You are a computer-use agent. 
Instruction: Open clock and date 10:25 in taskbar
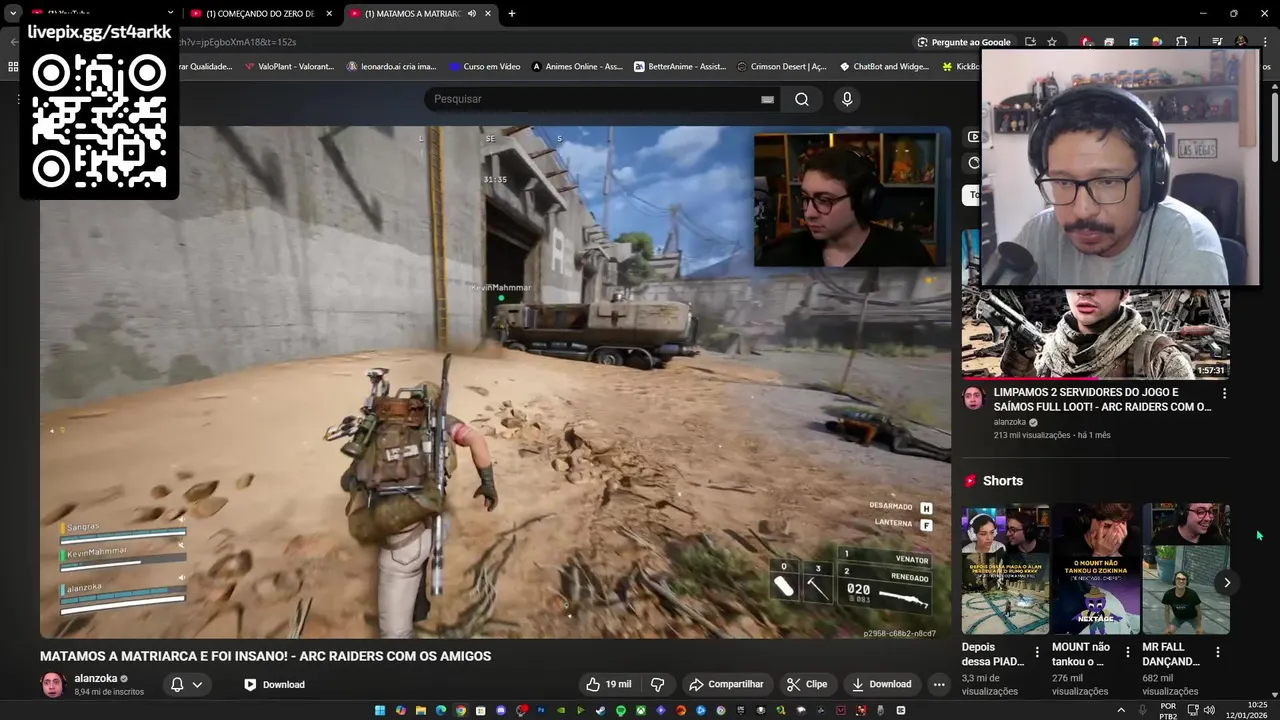(1247, 710)
